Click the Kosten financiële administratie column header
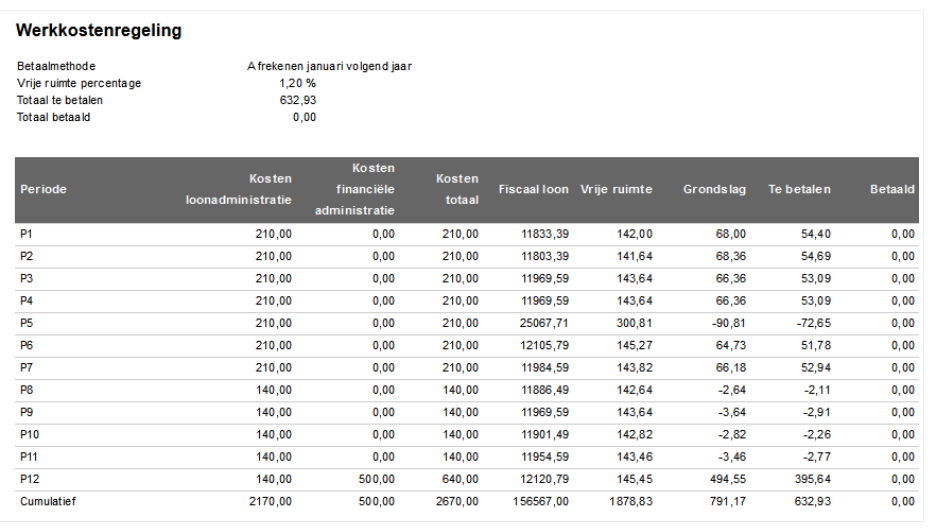Image resolution: width=940 pixels, height=531 pixels. pos(355,189)
